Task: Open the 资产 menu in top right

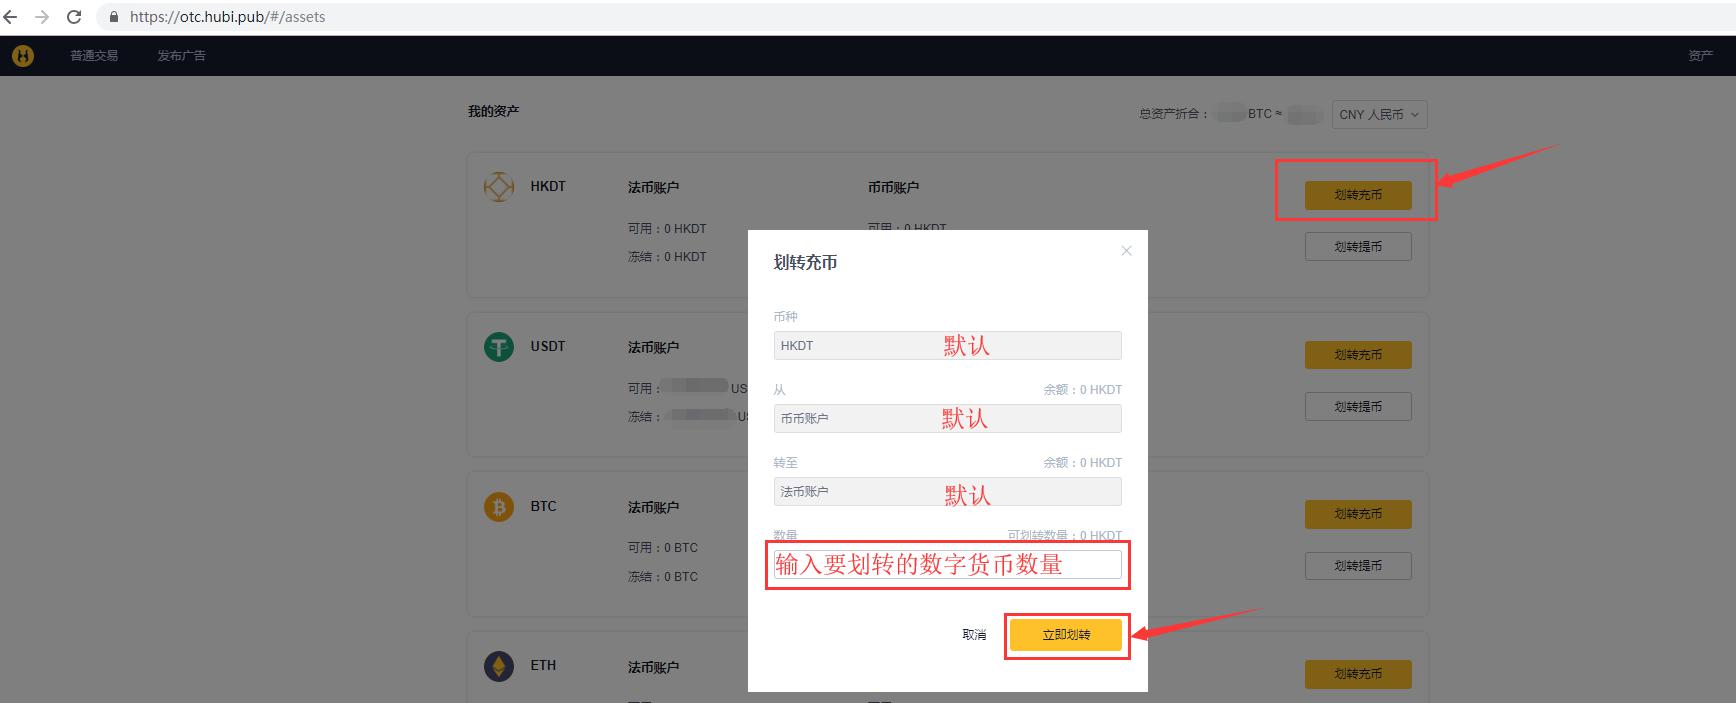Action: 1700,56
